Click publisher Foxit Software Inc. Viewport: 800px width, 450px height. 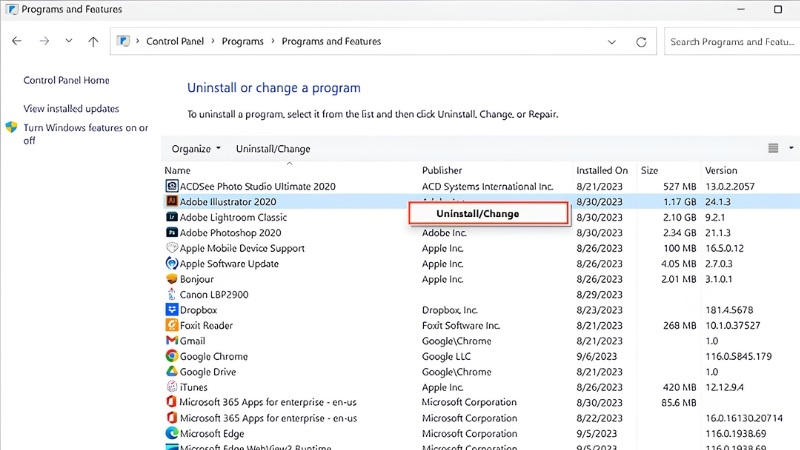[461, 325]
